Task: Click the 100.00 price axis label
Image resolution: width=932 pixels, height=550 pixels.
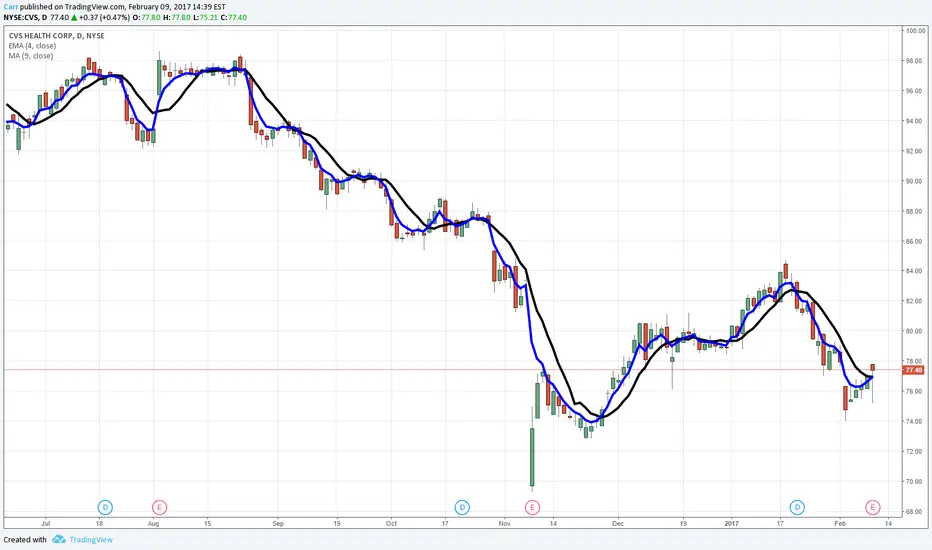Action: click(x=915, y=31)
